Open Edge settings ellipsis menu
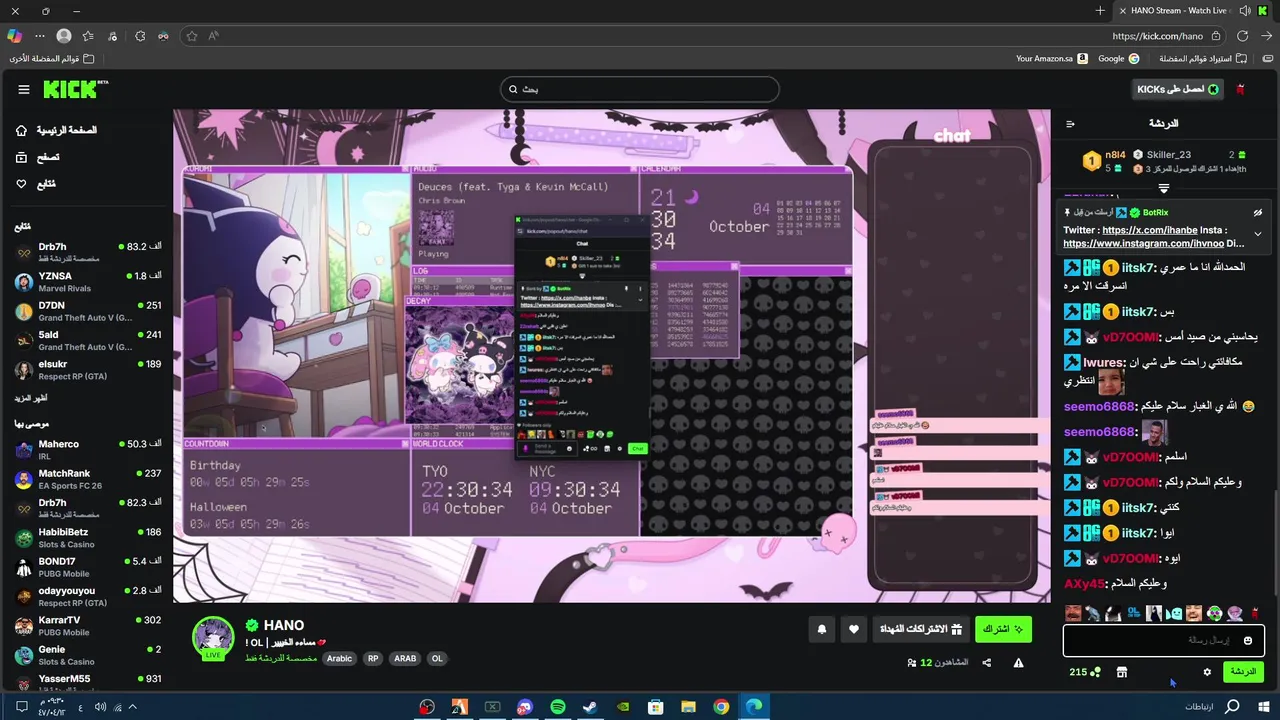The image size is (1280, 720). click(40, 36)
